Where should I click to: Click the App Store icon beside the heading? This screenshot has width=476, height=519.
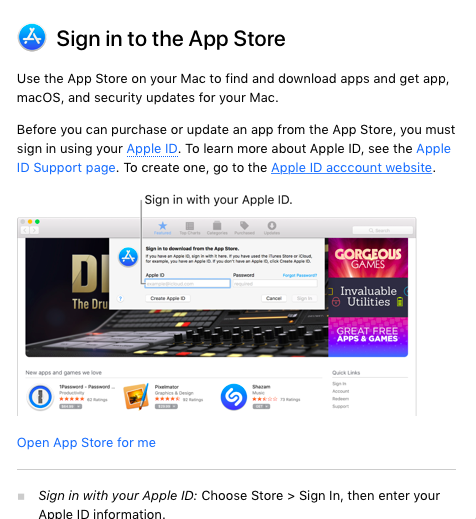pyautogui.click(x=32, y=37)
